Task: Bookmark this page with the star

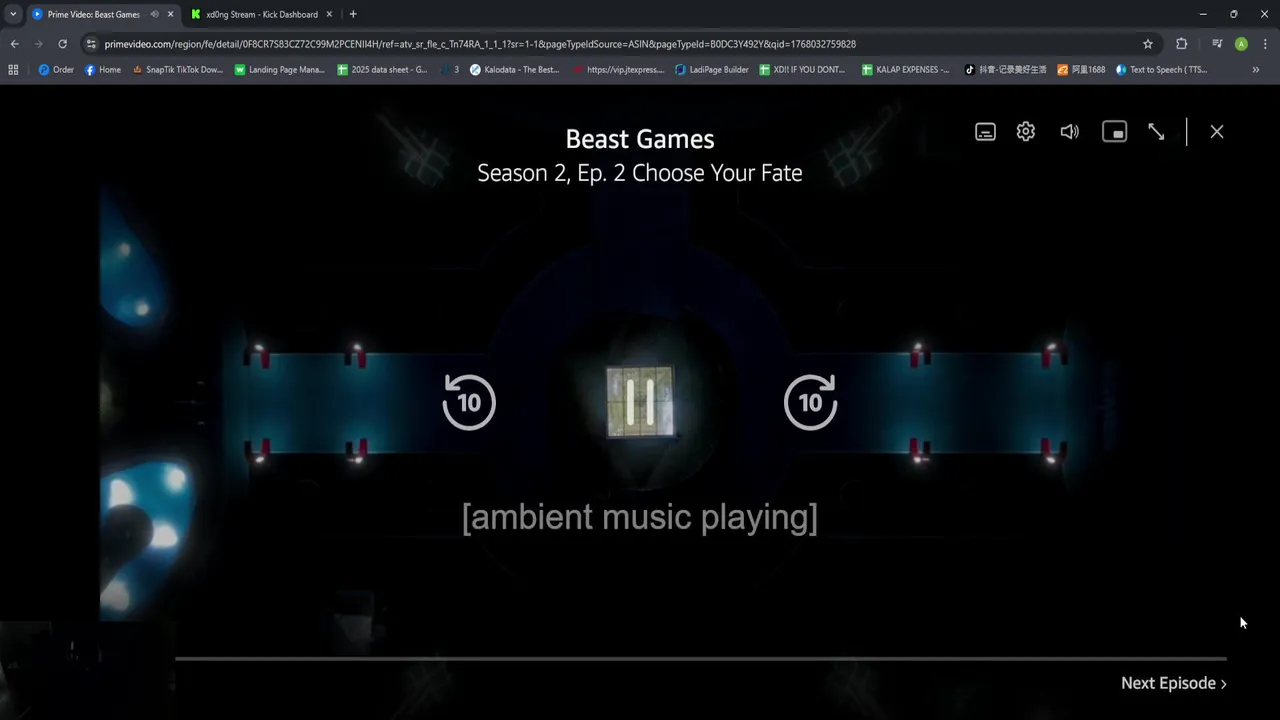Action: tap(1148, 44)
